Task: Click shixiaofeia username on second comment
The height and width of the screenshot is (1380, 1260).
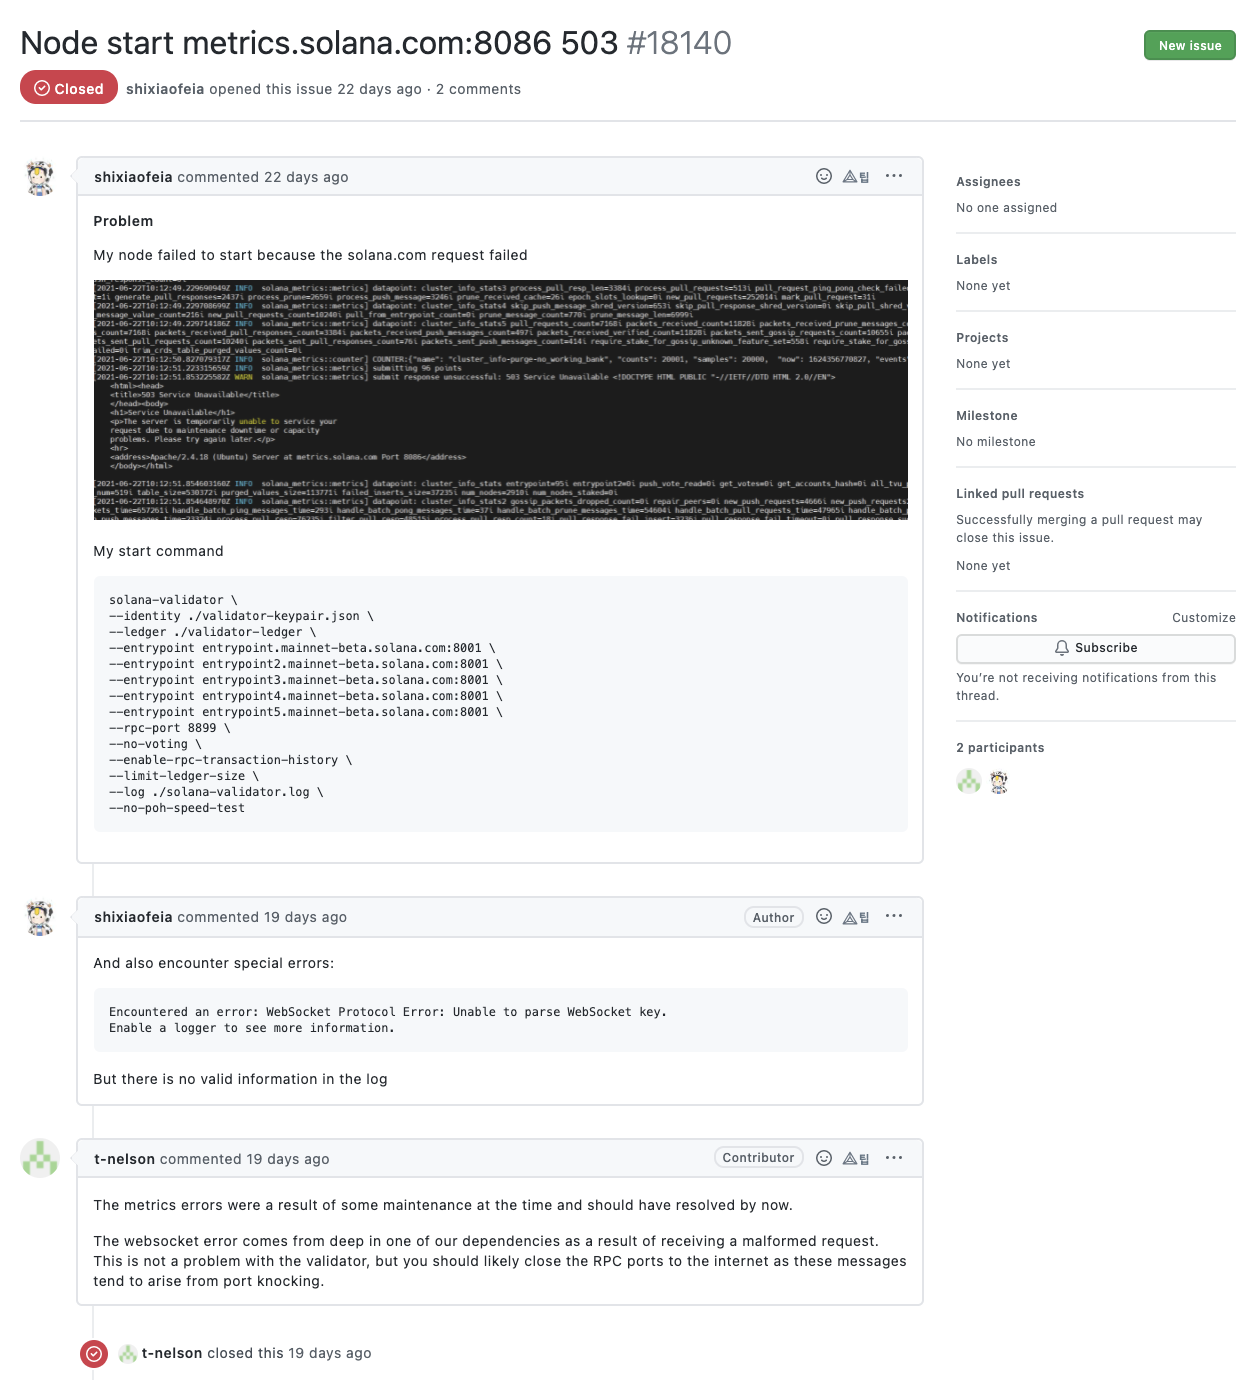Action: point(133,917)
